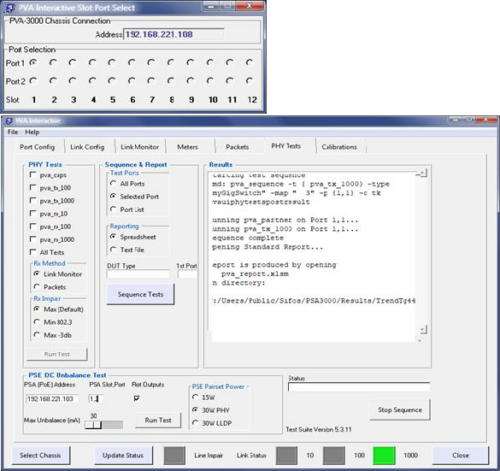Switch to the Meters tab
Viewport: 500px width, 471px height.
pos(187,147)
